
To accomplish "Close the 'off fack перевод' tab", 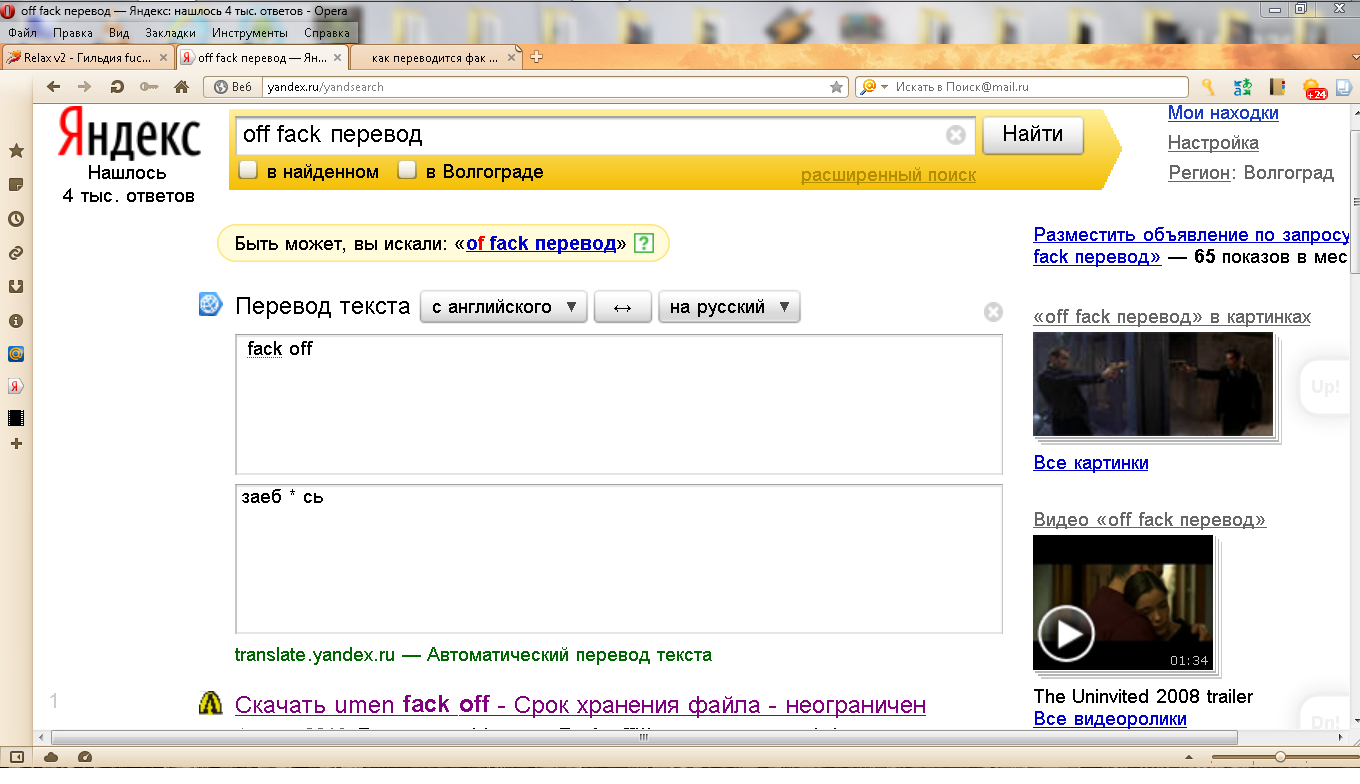I will [x=337, y=58].
